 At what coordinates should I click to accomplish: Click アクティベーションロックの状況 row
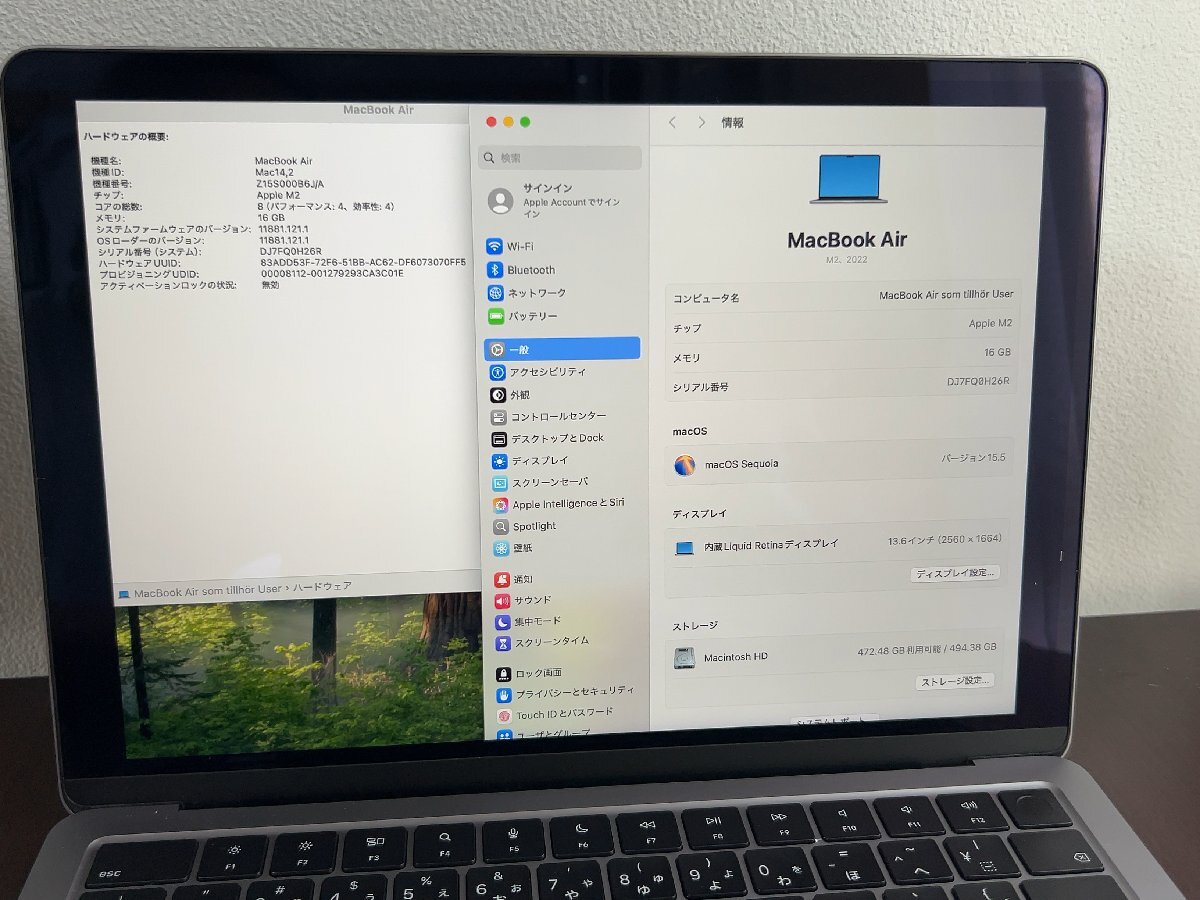pyautogui.click(x=190, y=285)
